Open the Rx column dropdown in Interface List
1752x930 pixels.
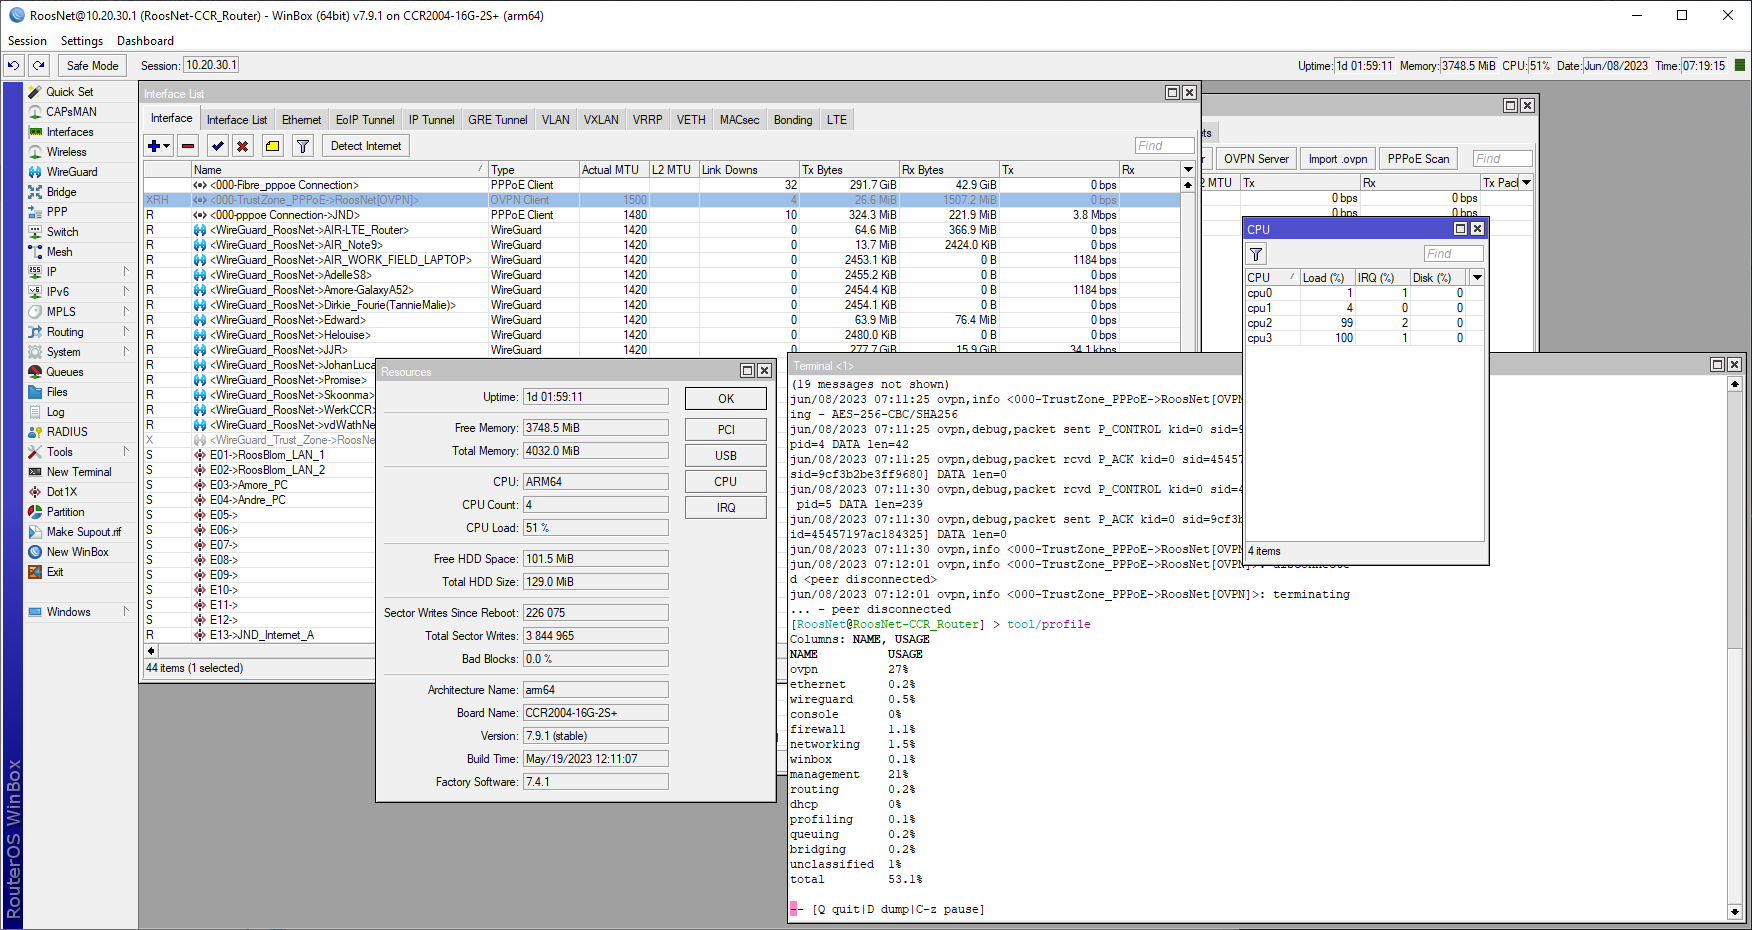[1187, 169]
